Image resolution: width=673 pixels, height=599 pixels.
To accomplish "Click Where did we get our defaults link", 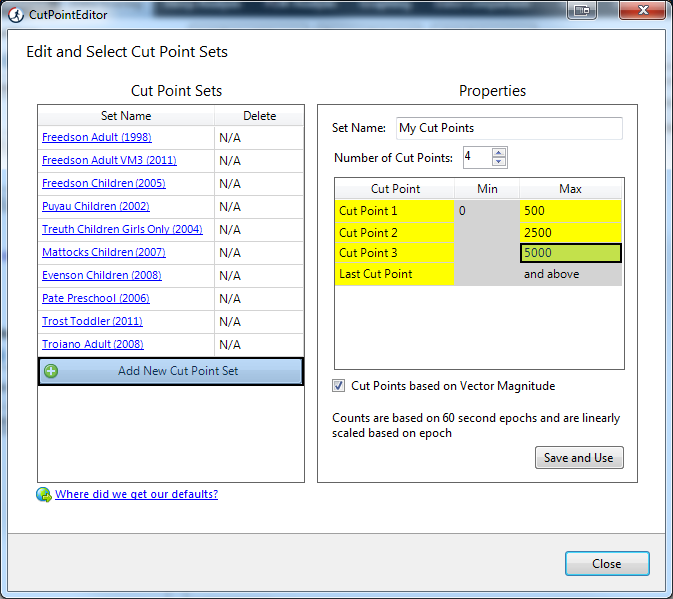I will tap(136, 494).
